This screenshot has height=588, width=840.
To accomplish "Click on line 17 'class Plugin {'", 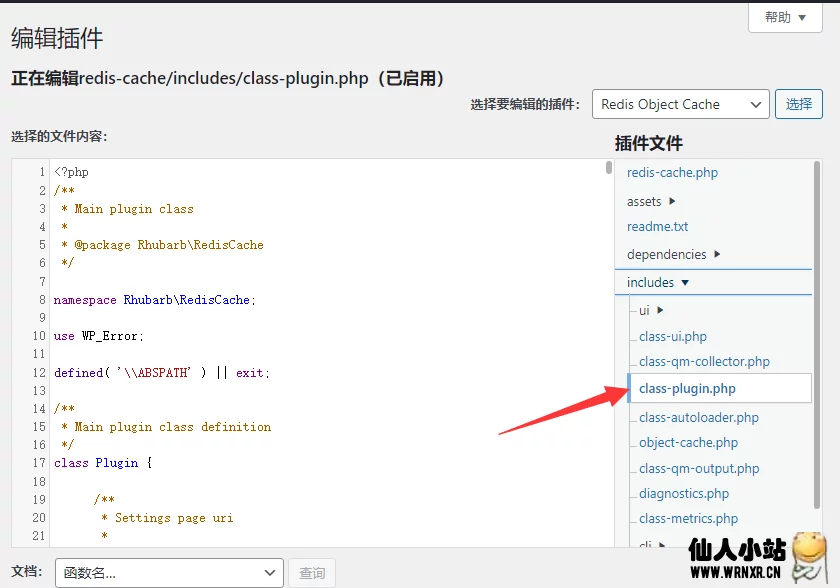I will click(x=103, y=463).
